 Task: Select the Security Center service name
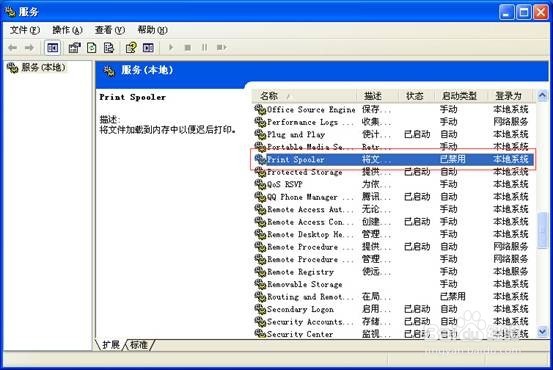point(300,334)
